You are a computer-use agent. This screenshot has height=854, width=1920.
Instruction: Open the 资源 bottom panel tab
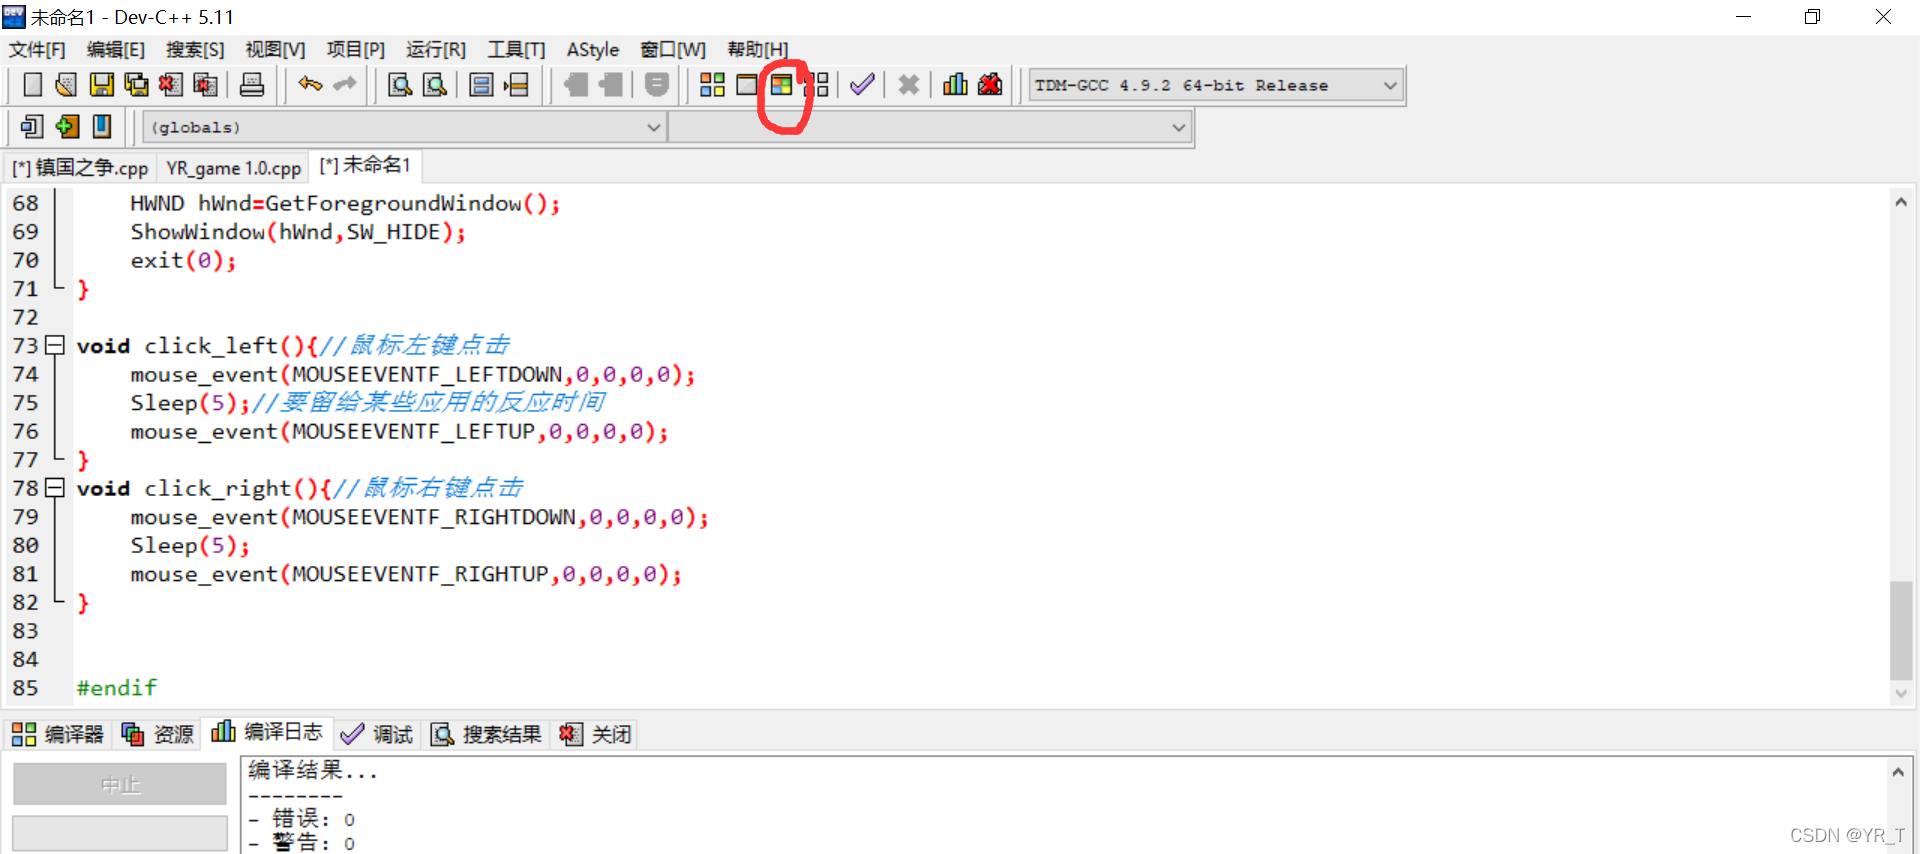pyautogui.click(x=157, y=735)
